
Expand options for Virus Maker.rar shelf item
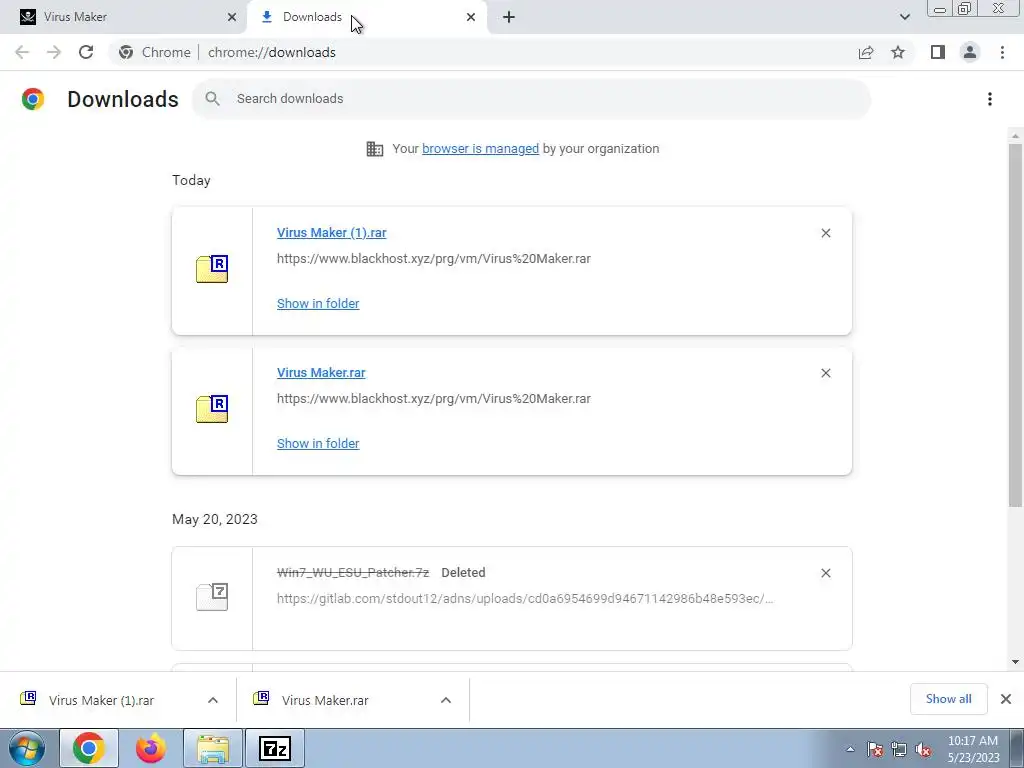pos(446,700)
